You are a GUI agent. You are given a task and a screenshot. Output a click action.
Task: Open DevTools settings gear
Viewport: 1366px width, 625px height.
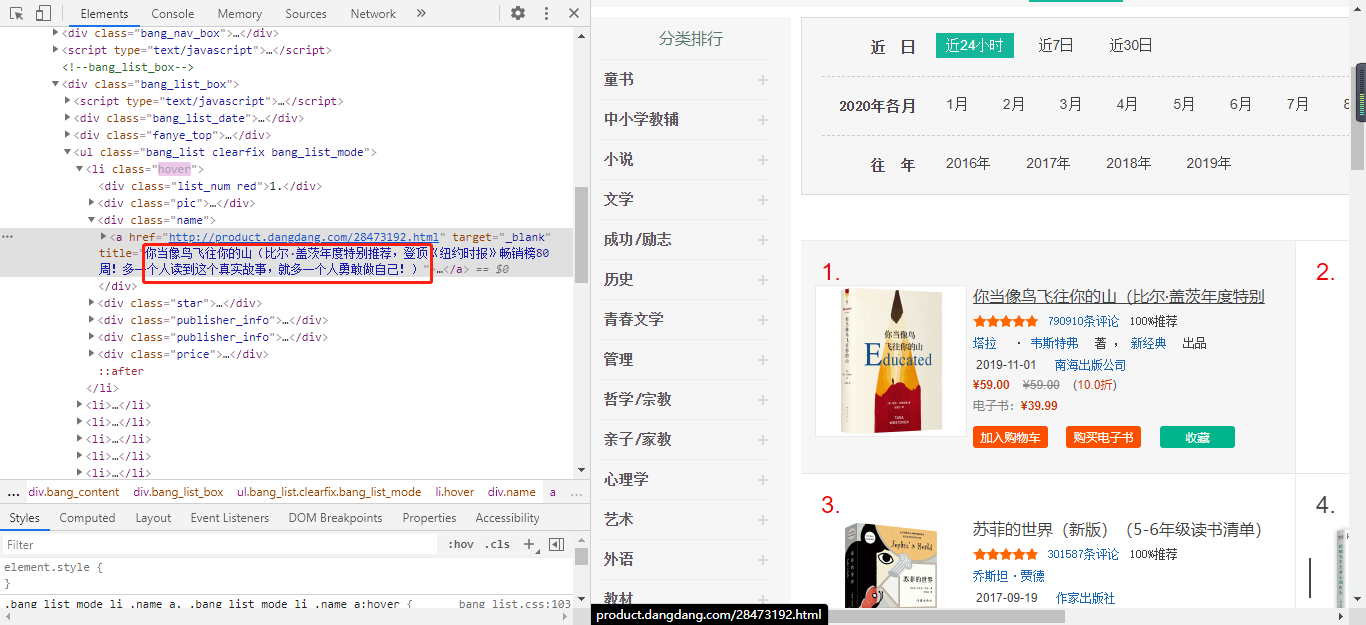click(518, 13)
